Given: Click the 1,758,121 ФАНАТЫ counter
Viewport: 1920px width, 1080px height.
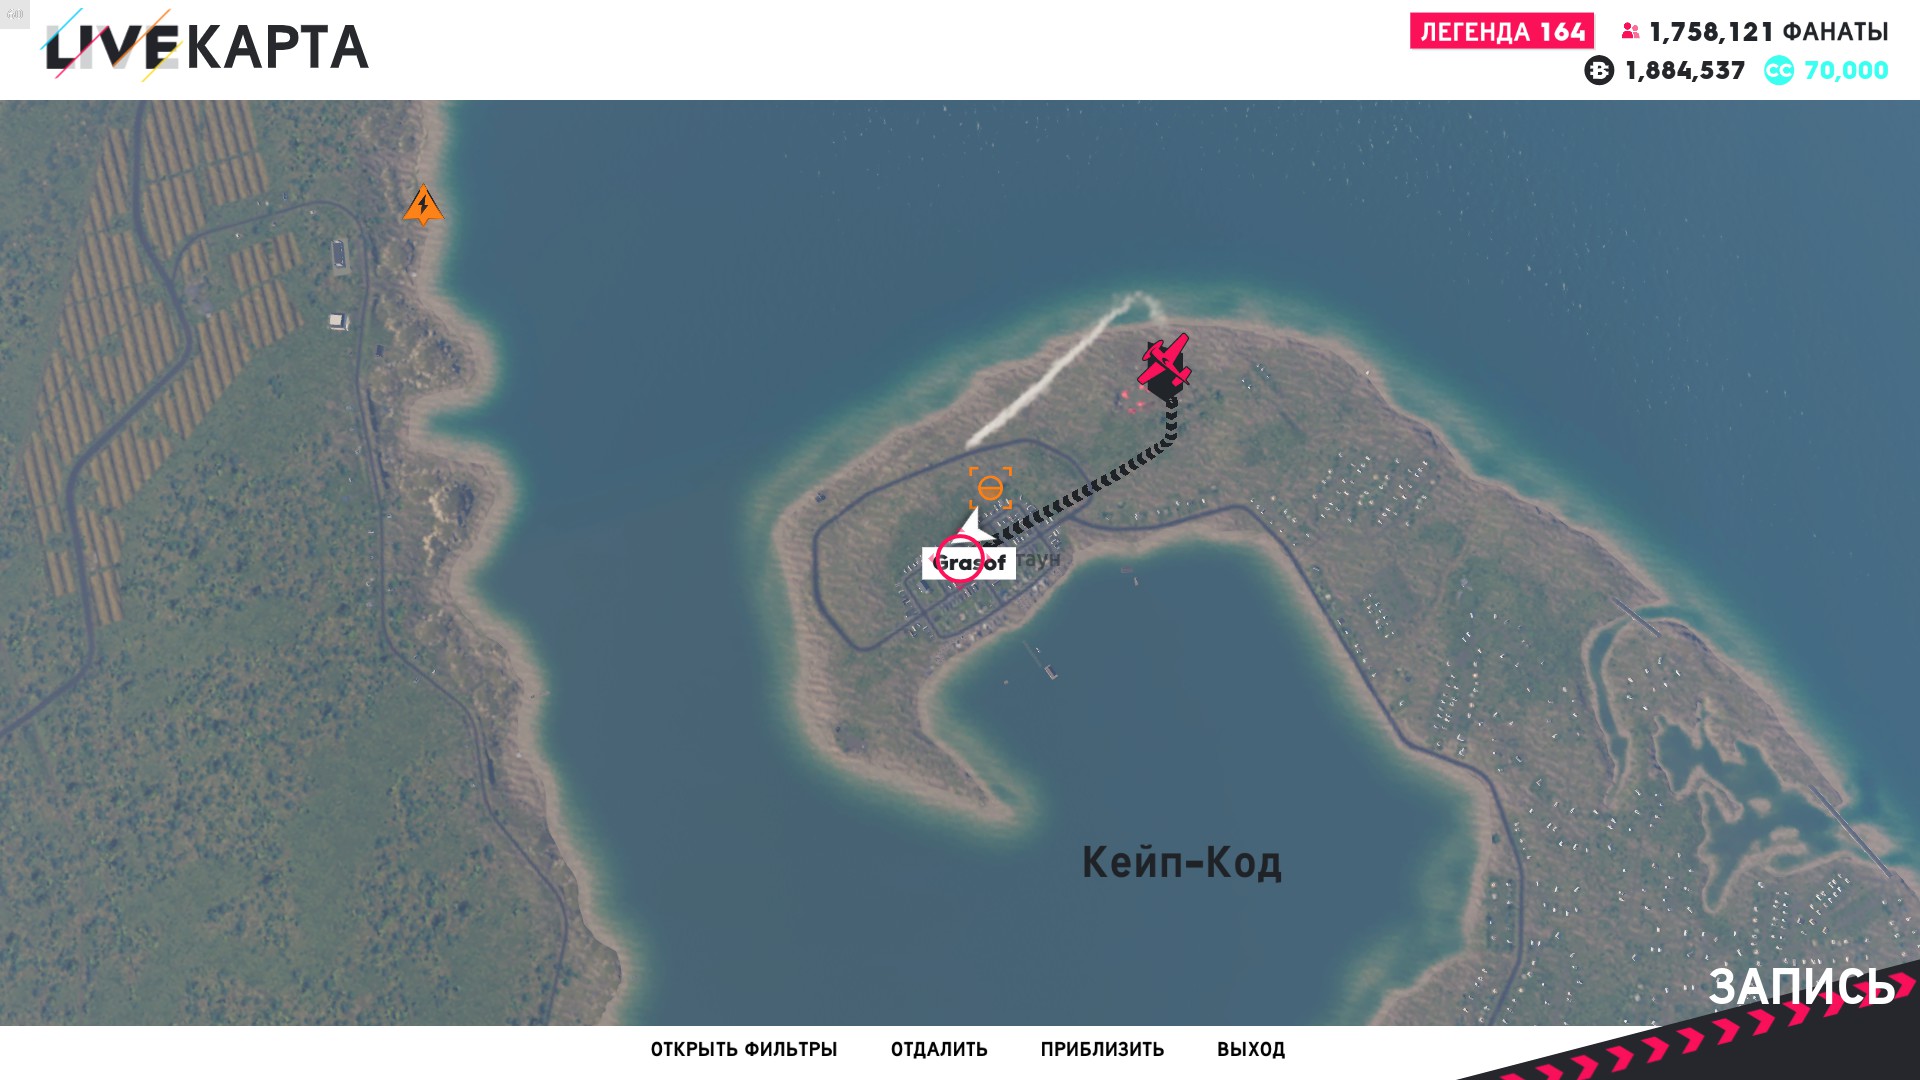Looking at the screenshot, I should pos(1768,32).
